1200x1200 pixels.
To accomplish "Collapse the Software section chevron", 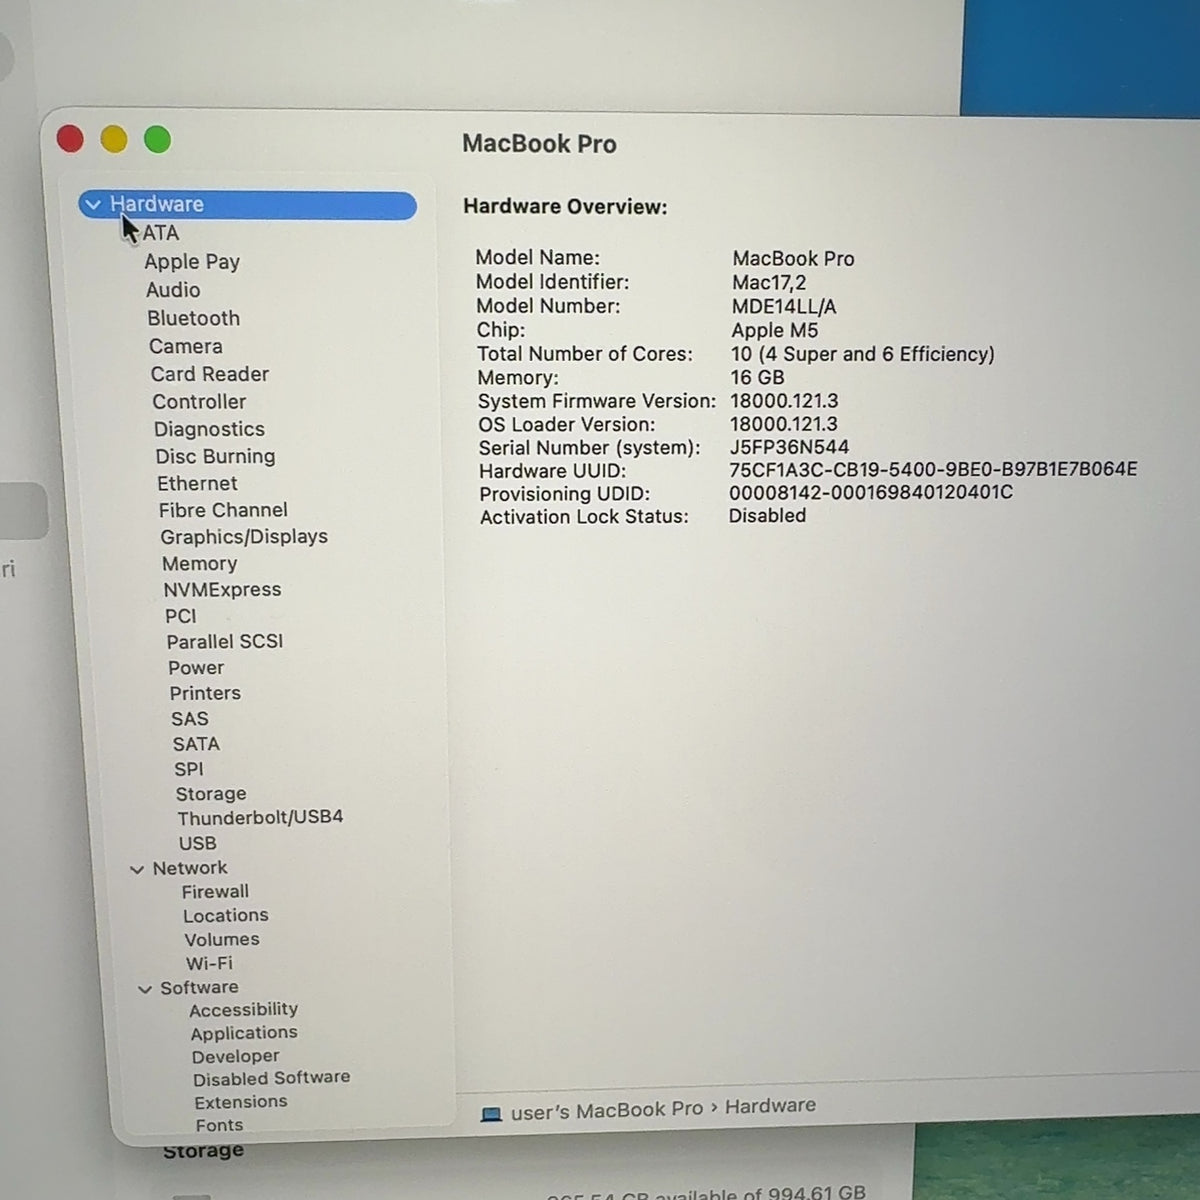I will point(145,989).
